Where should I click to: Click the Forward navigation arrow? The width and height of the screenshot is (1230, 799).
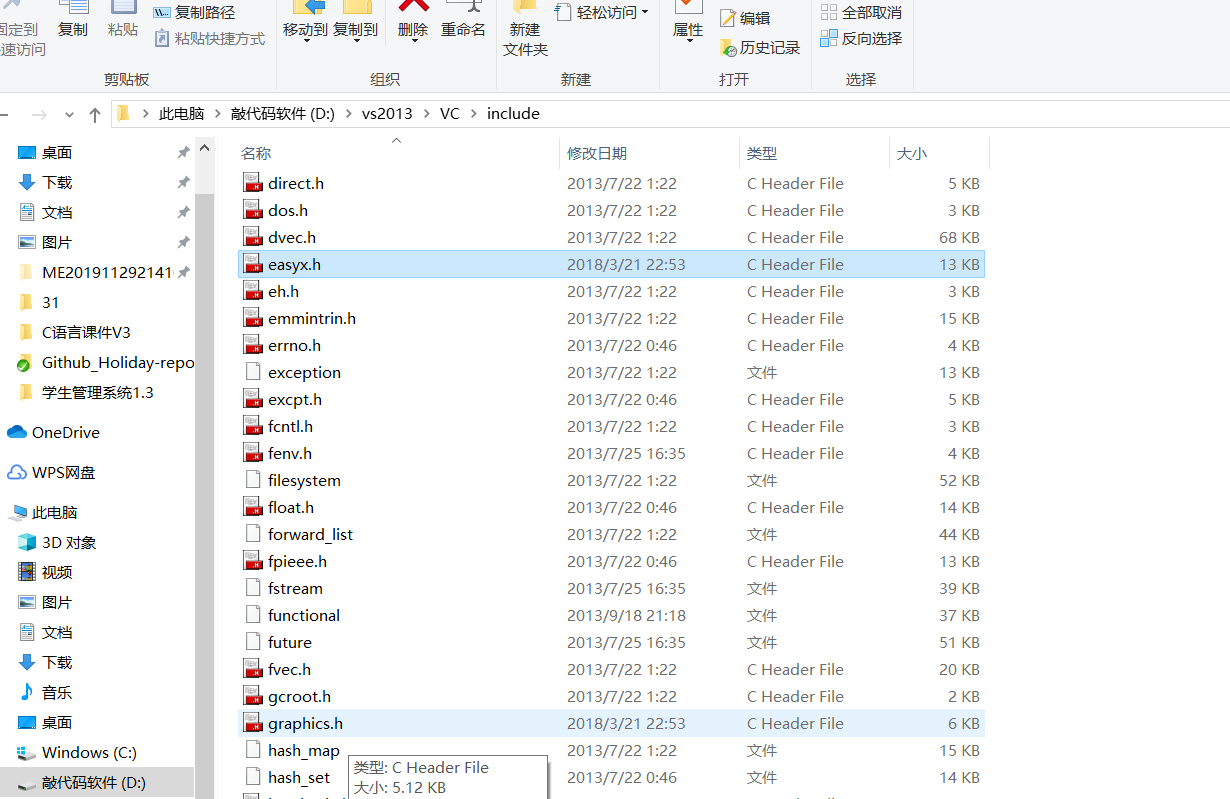tap(39, 115)
